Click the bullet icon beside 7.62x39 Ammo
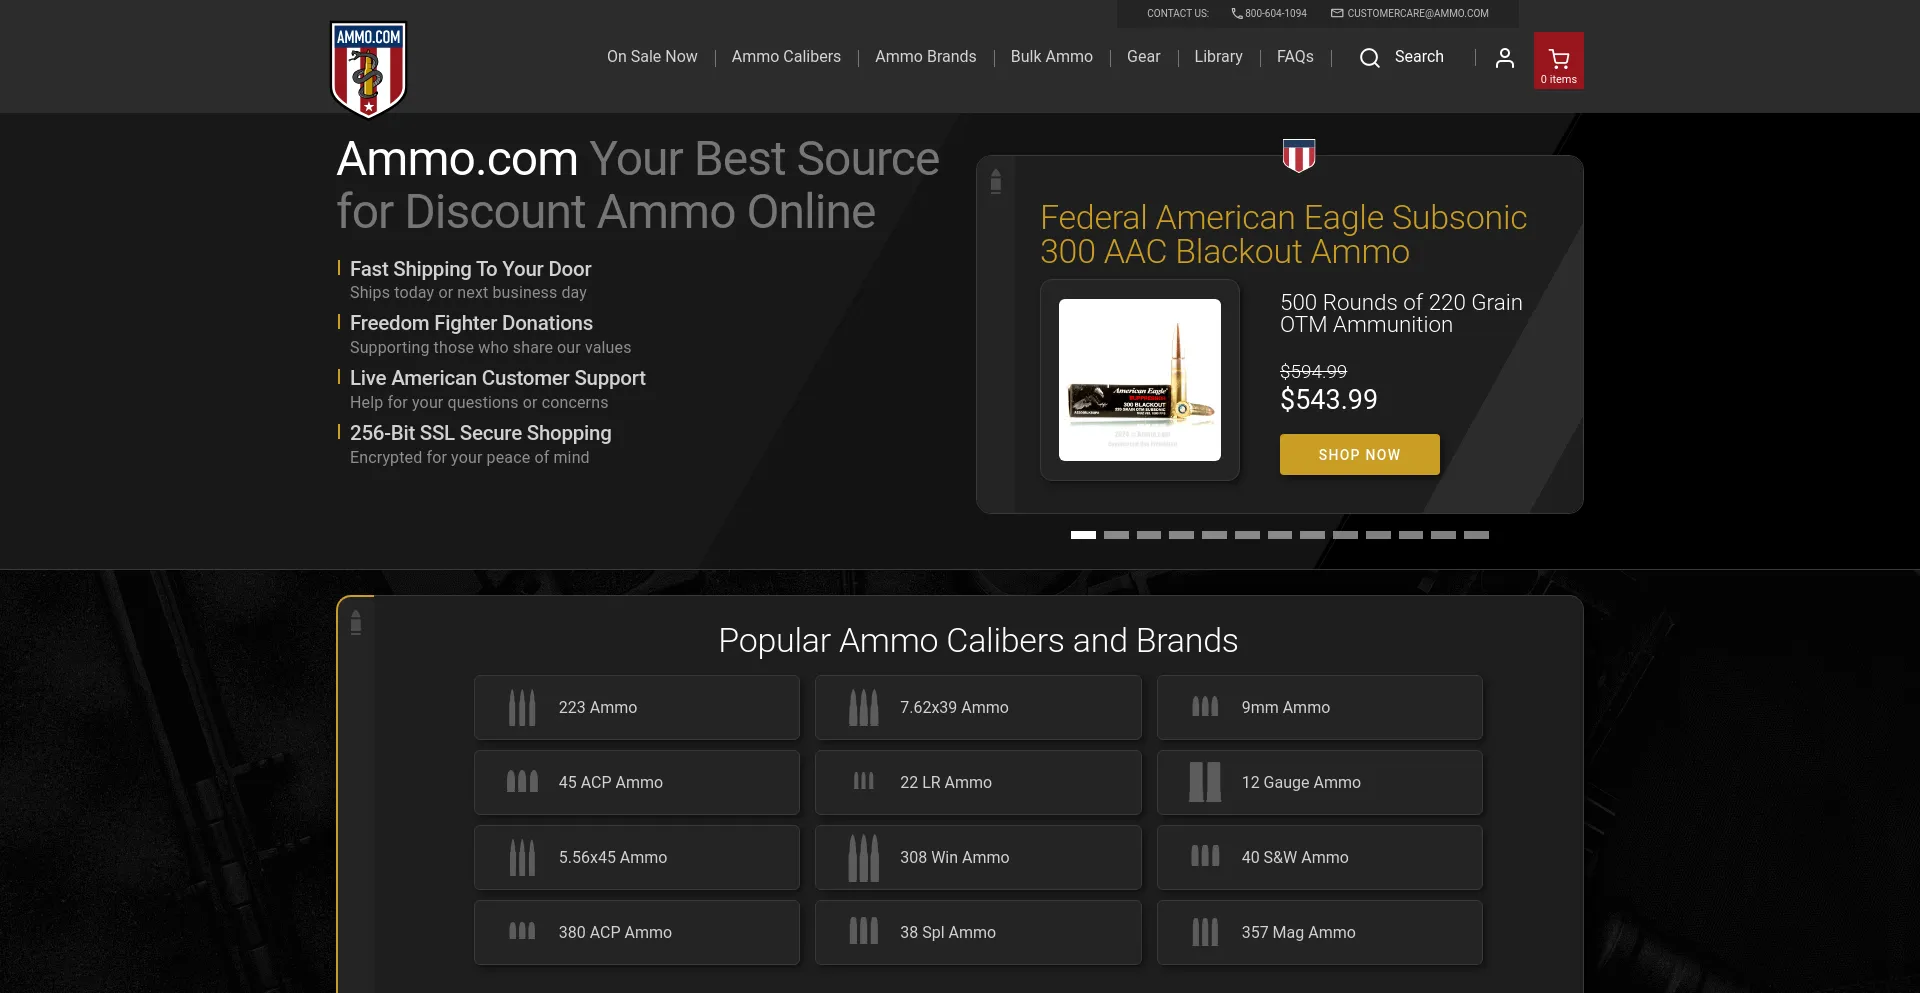Viewport: 1920px width, 993px height. [x=863, y=707]
